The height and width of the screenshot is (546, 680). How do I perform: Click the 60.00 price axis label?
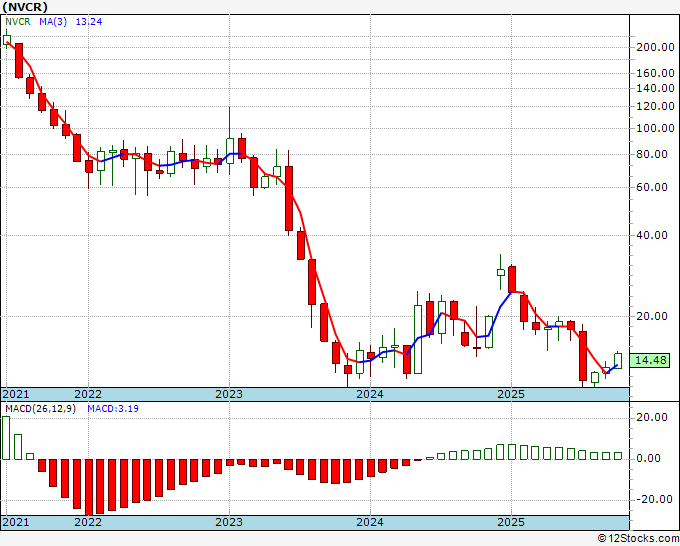pos(652,187)
